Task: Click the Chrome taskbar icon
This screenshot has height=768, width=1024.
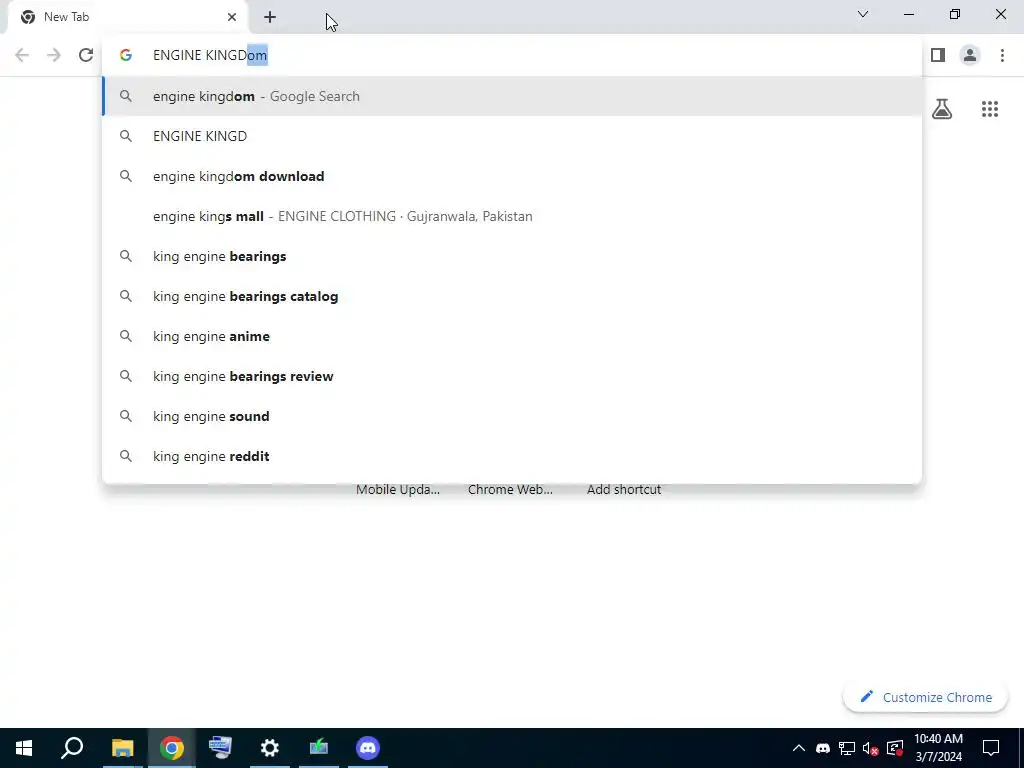Action: [172, 748]
